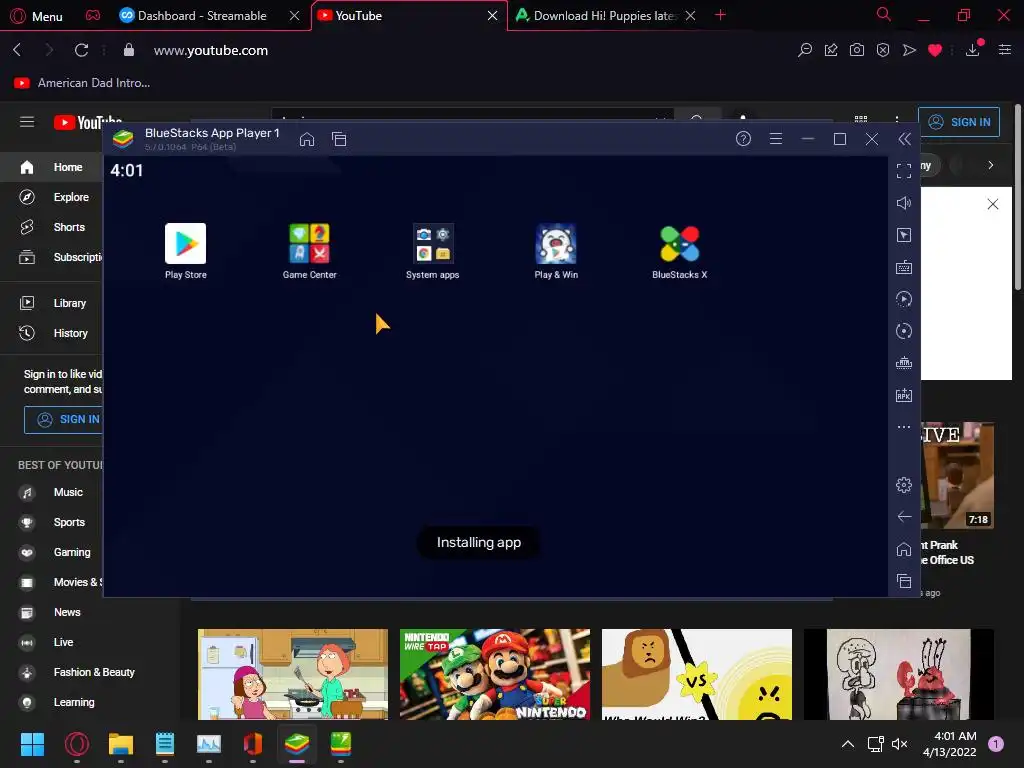Open the Windows Start menu

pyautogui.click(x=32, y=744)
